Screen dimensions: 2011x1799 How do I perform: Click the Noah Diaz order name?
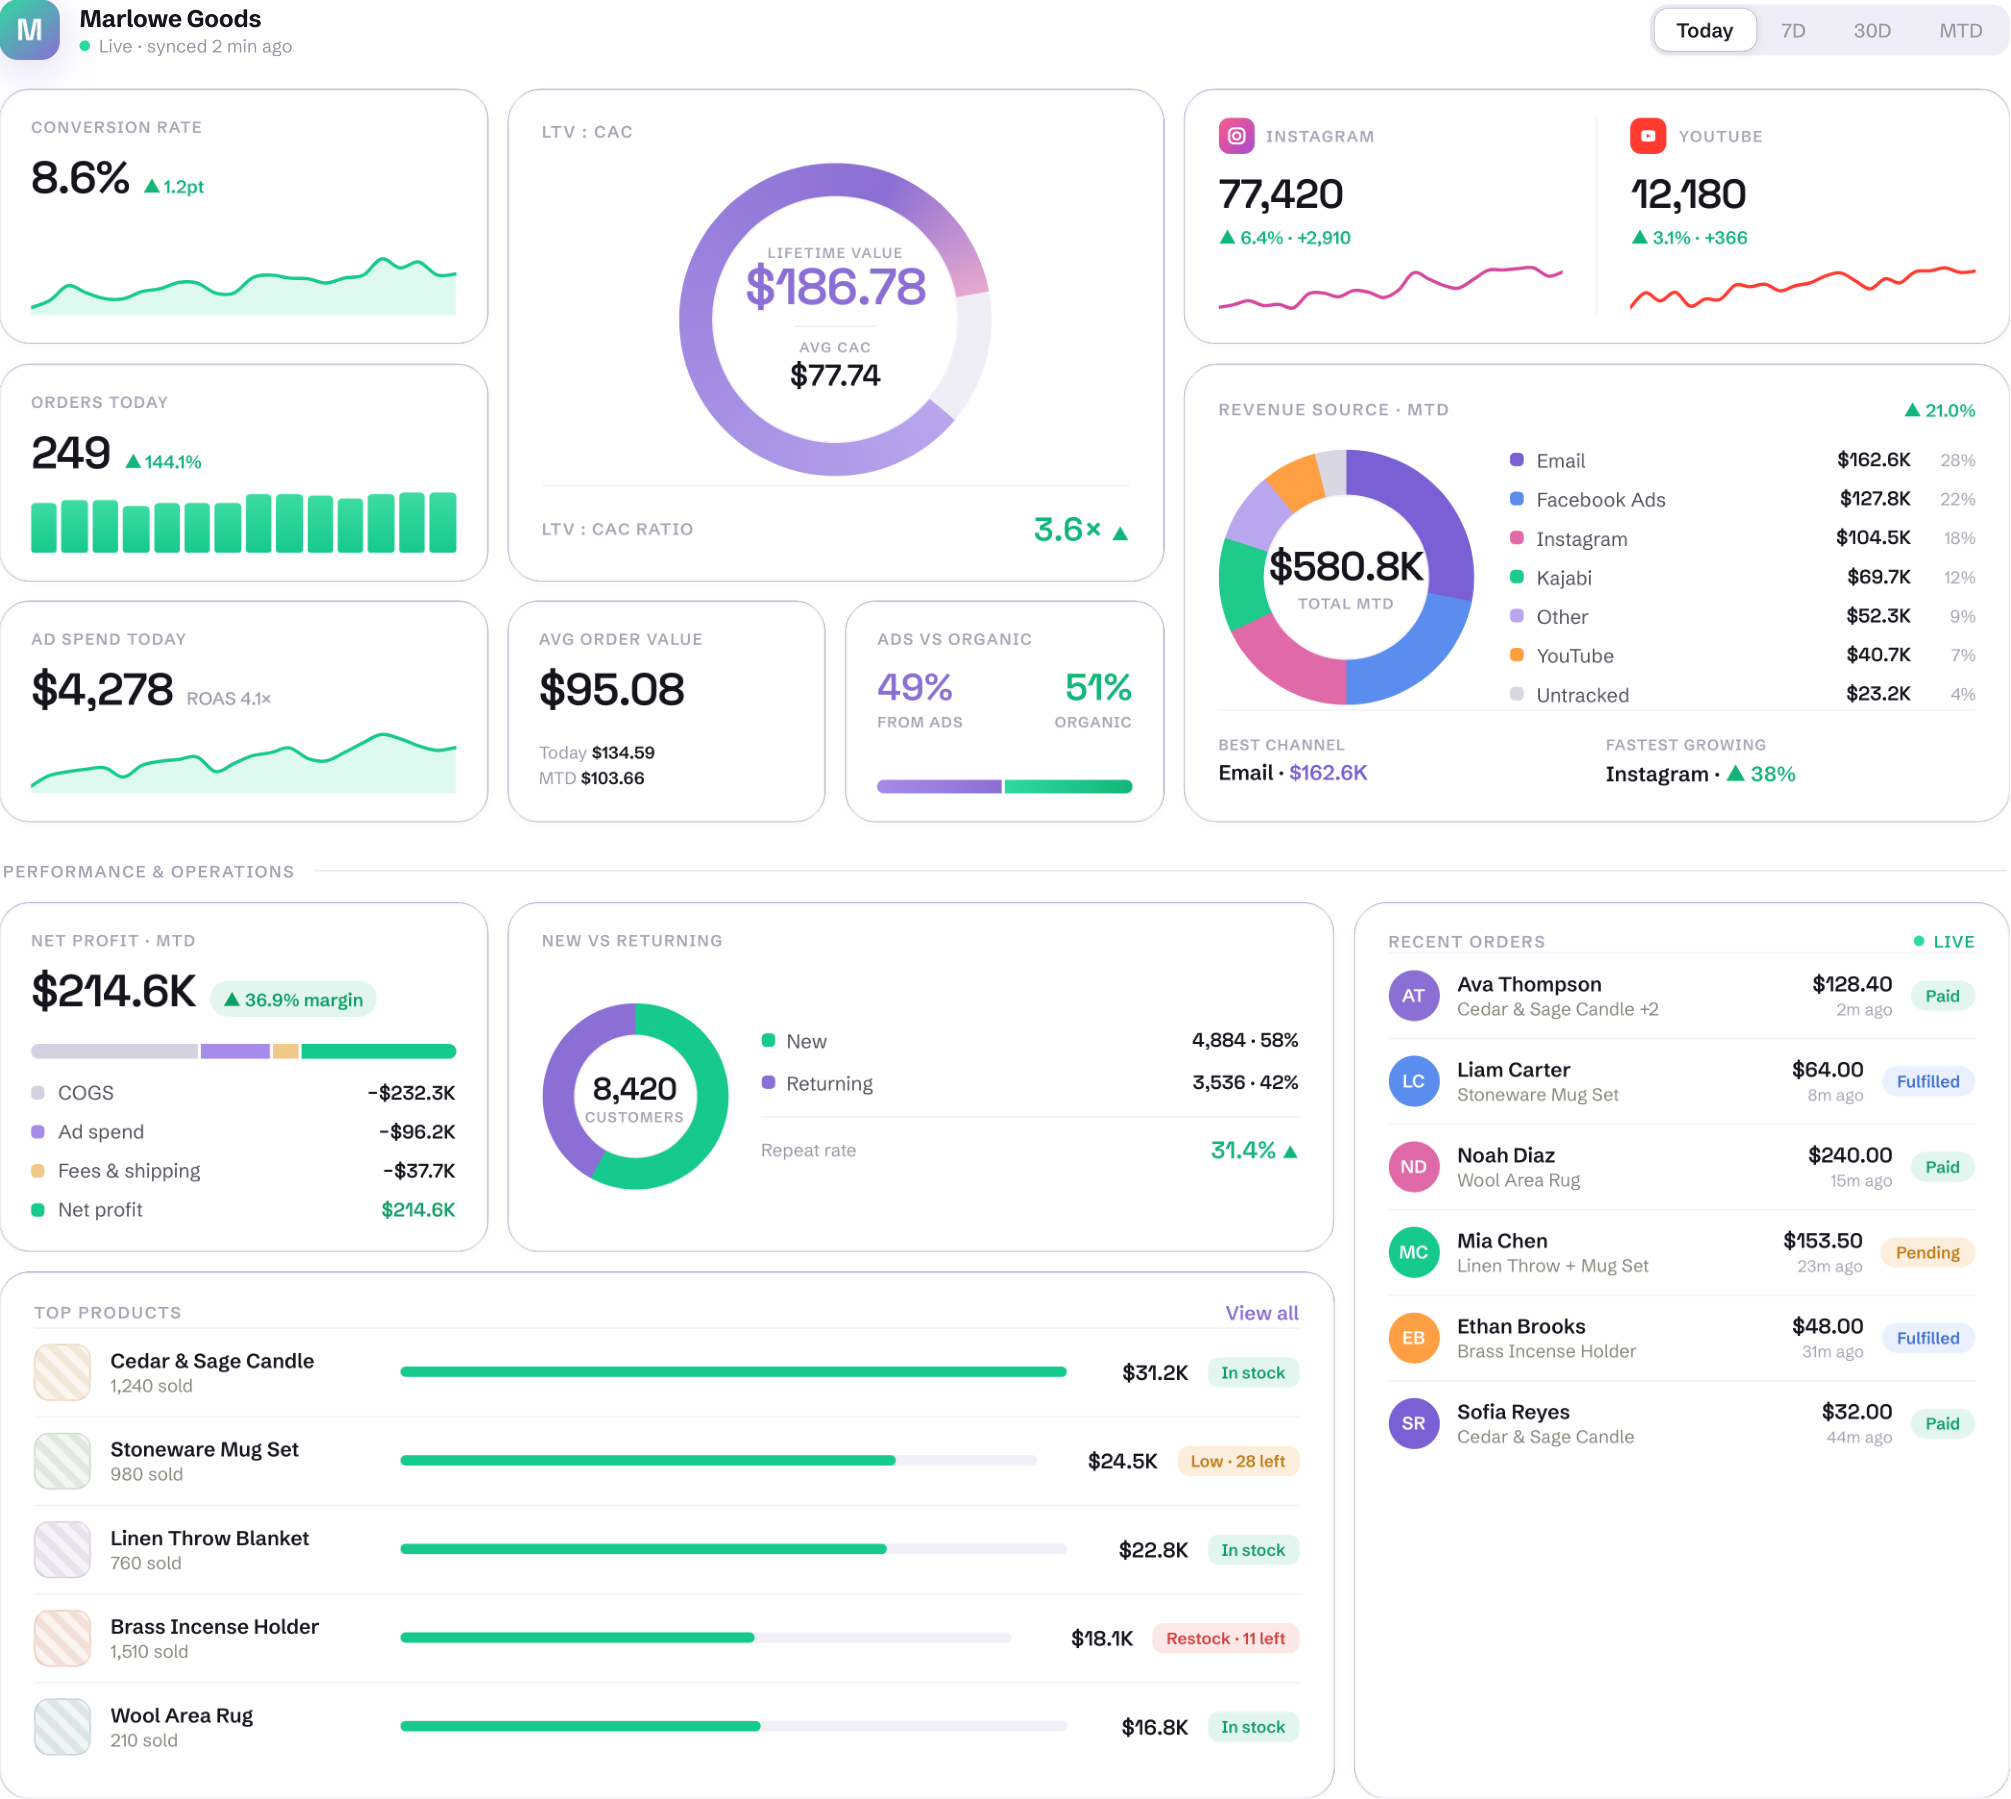tap(1505, 1155)
